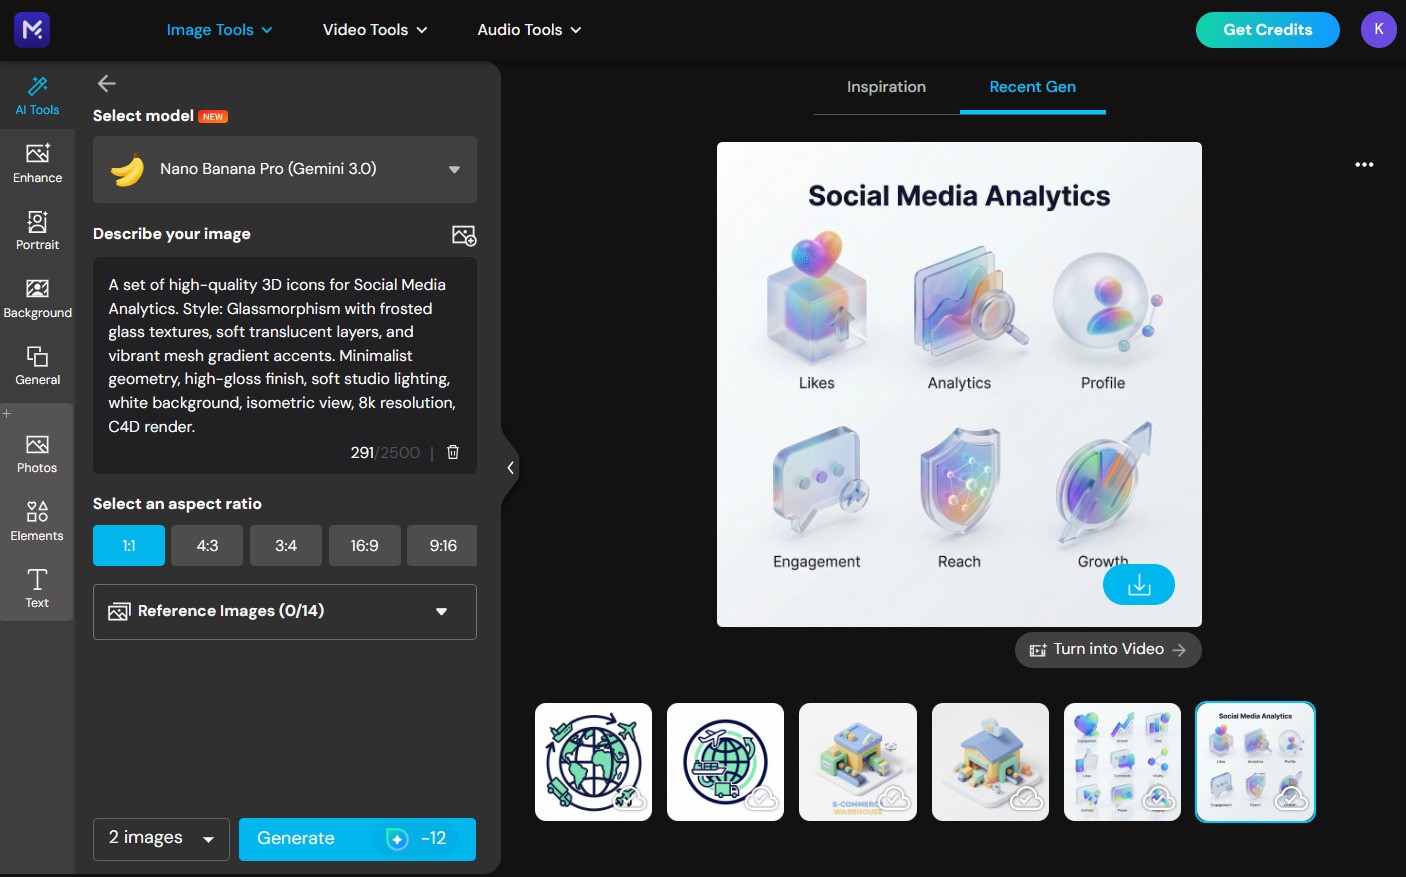This screenshot has width=1406, height=877.
Task: Open the Nano Banana Pro model selector
Action: (x=284, y=169)
